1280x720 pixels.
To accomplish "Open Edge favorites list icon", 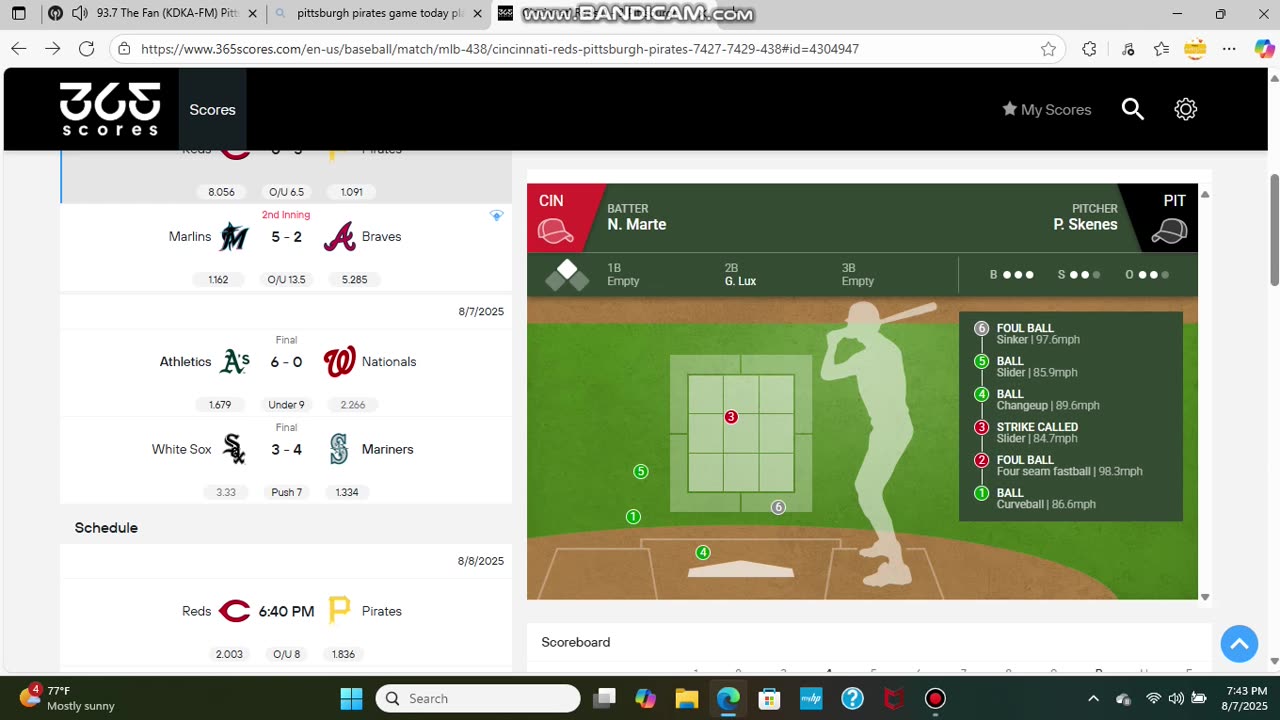I will point(1161,49).
